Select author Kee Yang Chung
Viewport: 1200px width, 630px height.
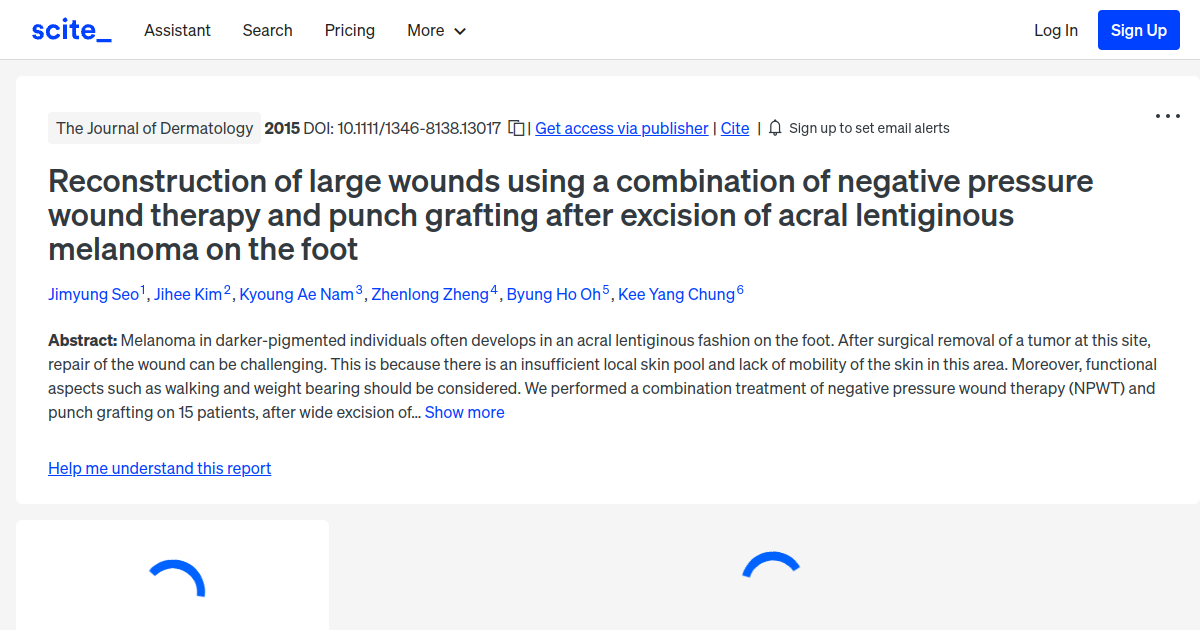[675, 294]
